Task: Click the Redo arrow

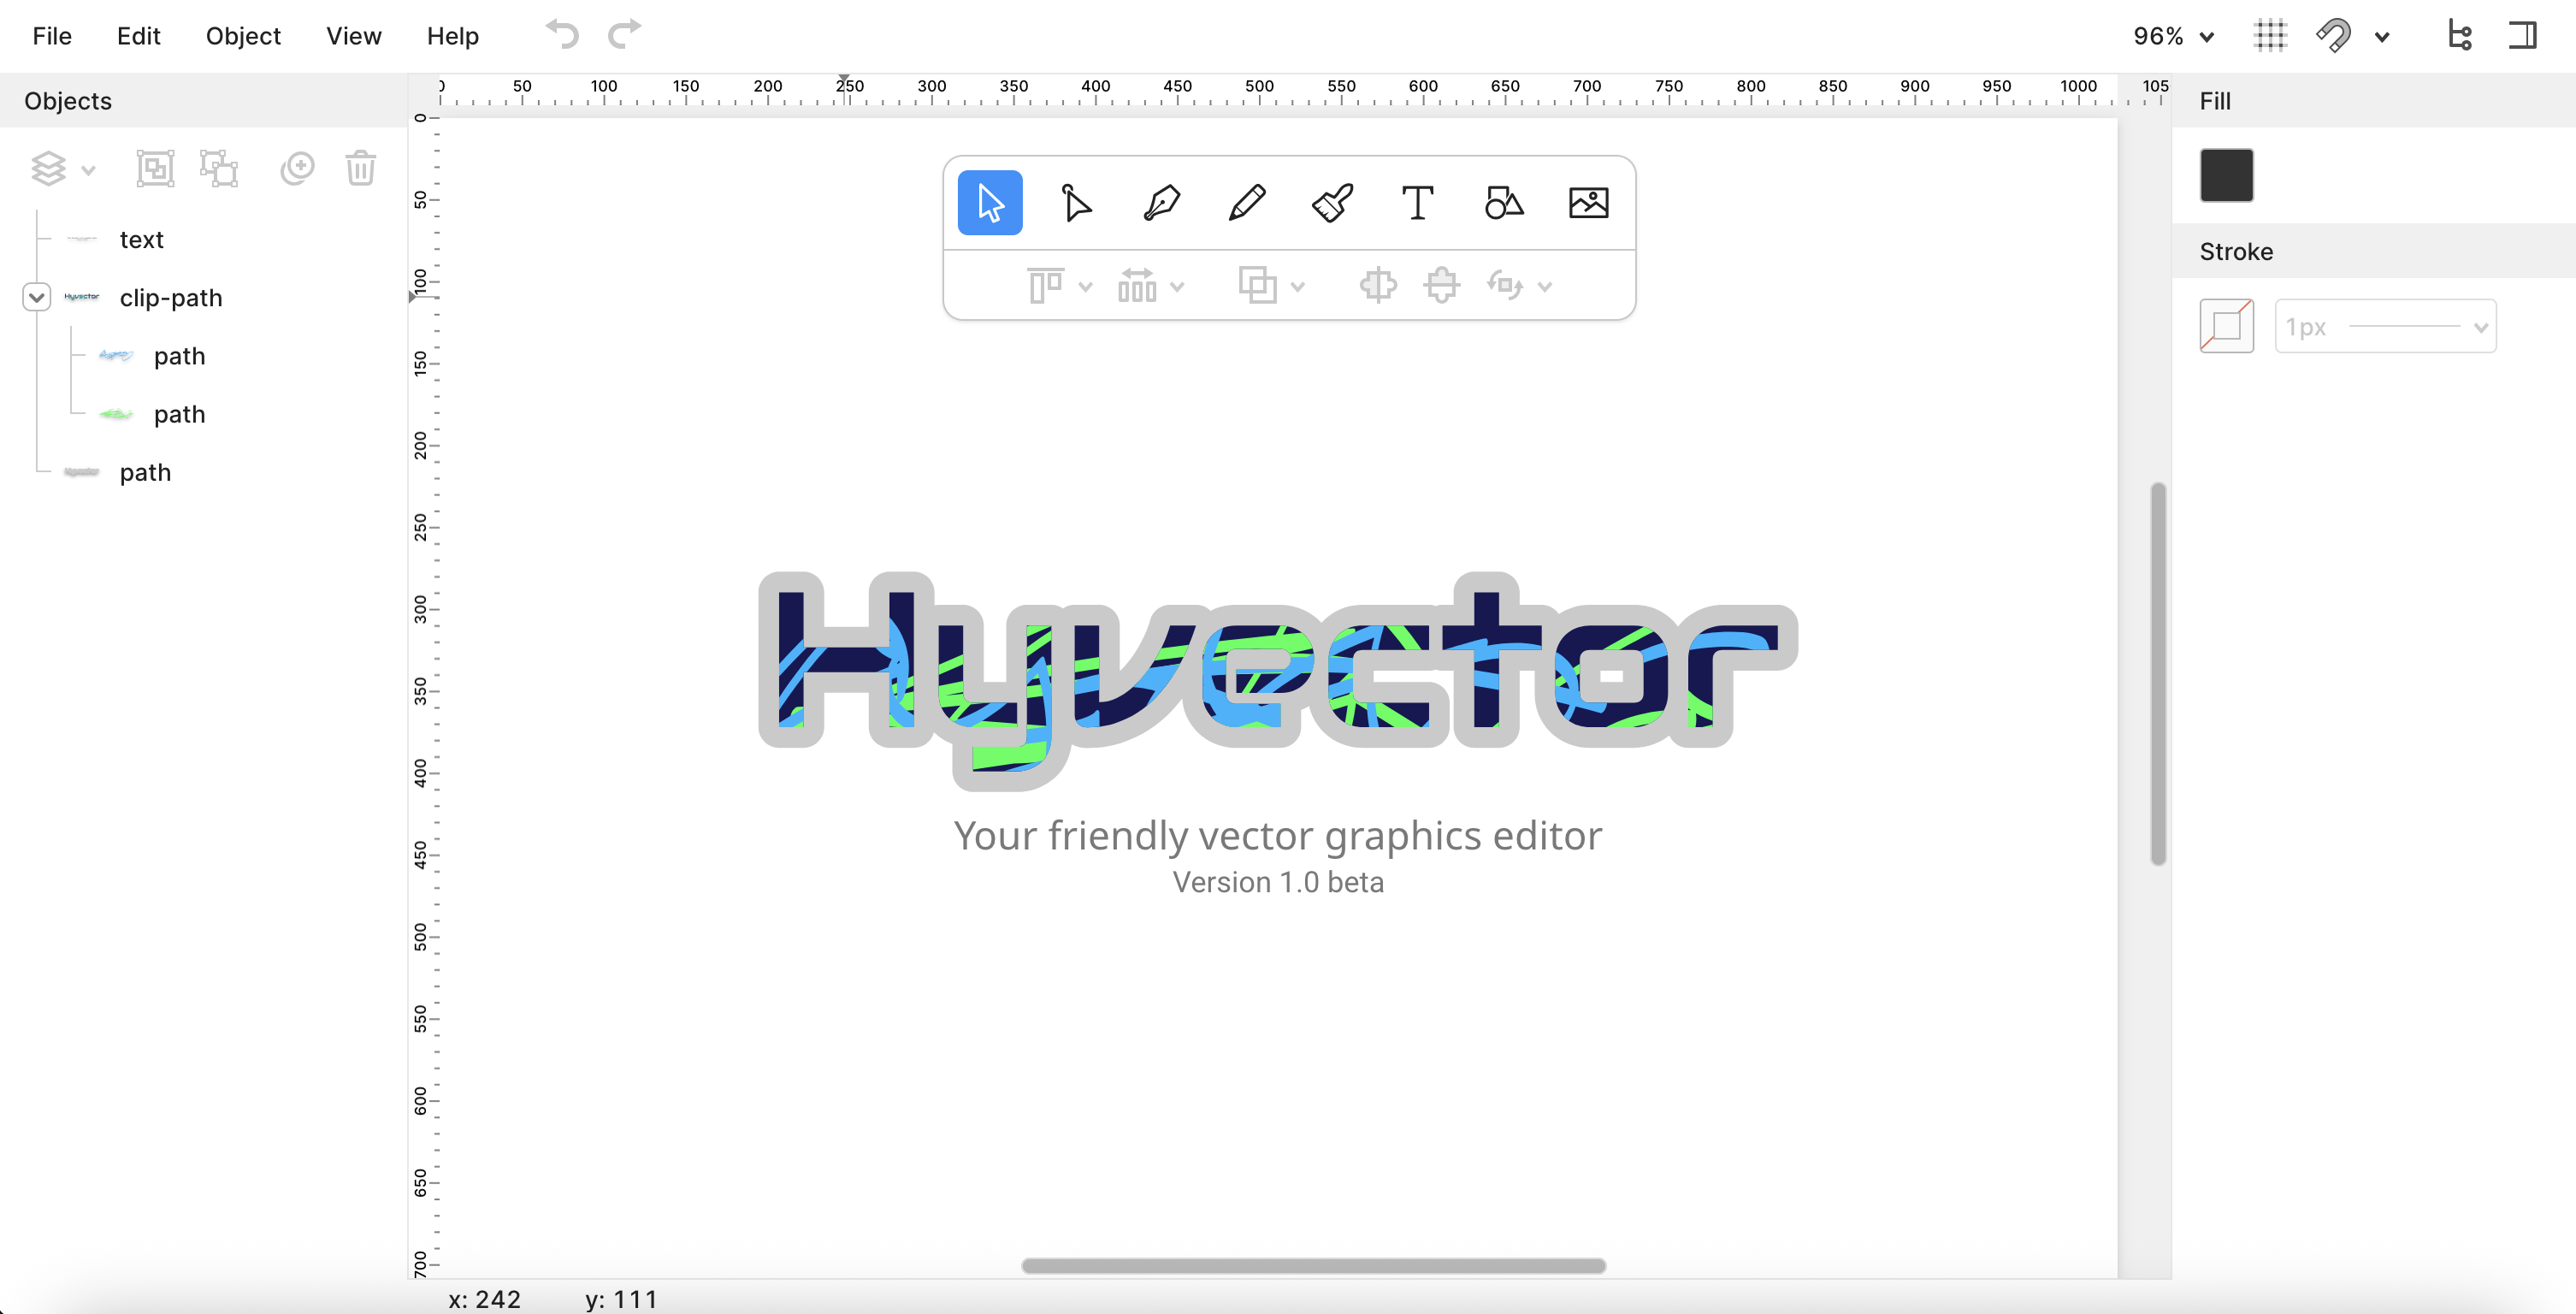Action: [x=625, y=35]
